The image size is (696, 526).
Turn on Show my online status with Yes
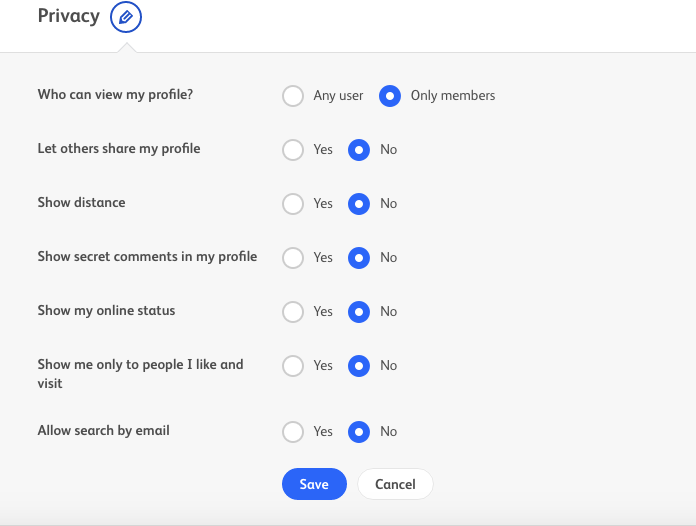pos(293,312)
